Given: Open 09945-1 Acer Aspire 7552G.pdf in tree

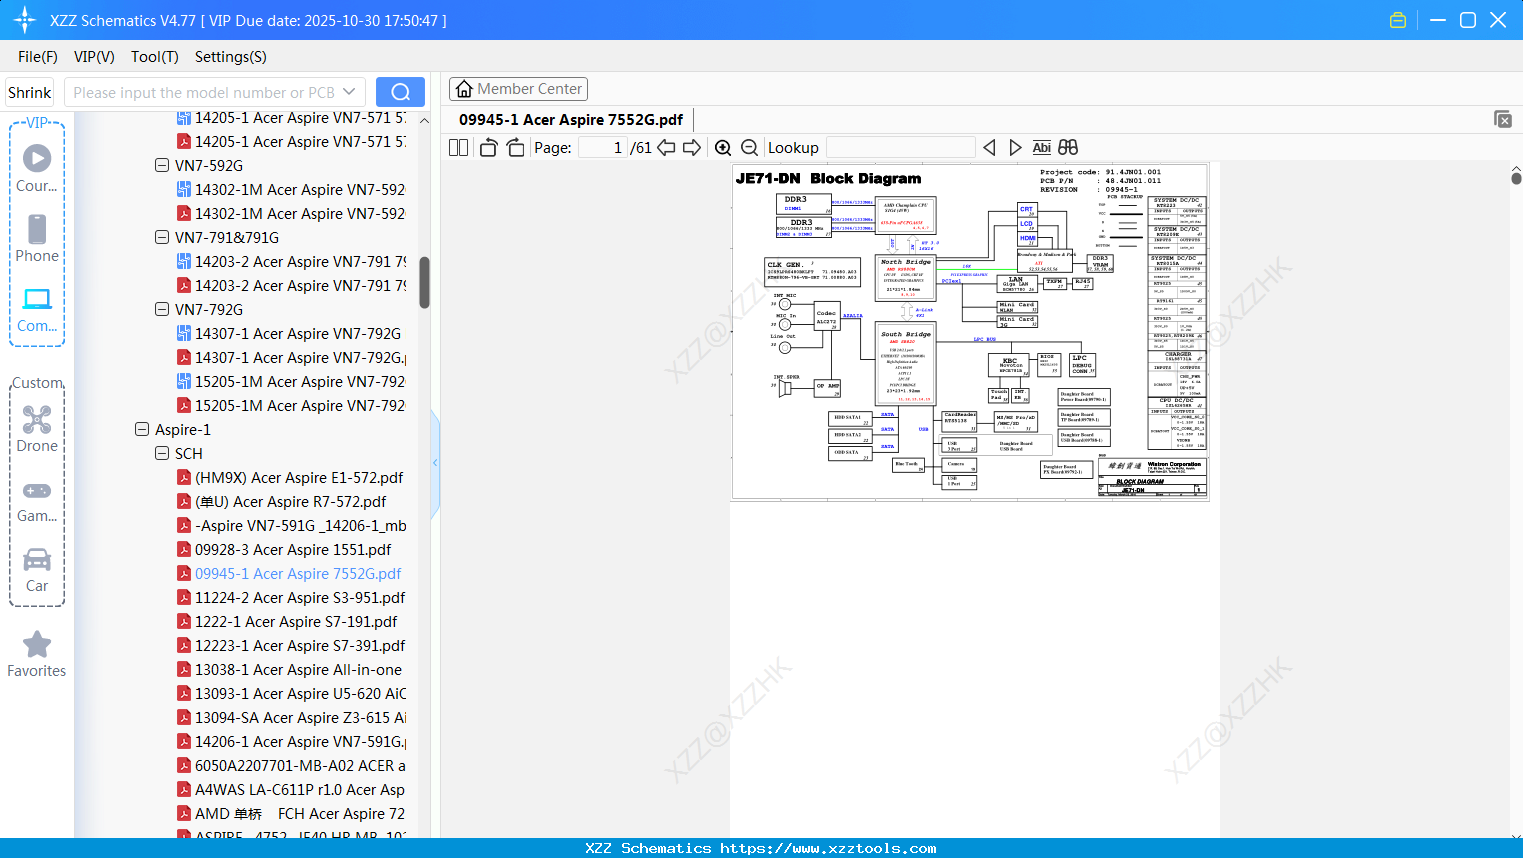Looking at the screenshot, I should (x=298, y=573).
